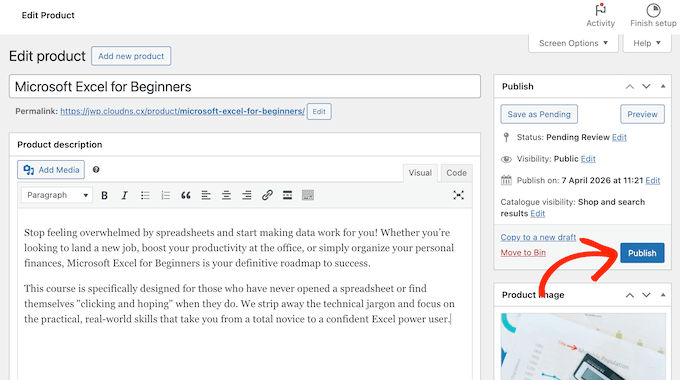Expand the Help dropdown
The height and width of the screenshot is (380, 680).
[x=647, y=43]
